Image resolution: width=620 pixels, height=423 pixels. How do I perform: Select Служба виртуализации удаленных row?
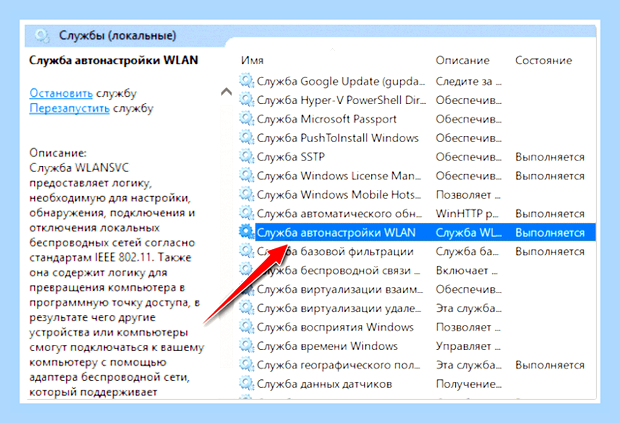tap(417, 308)
